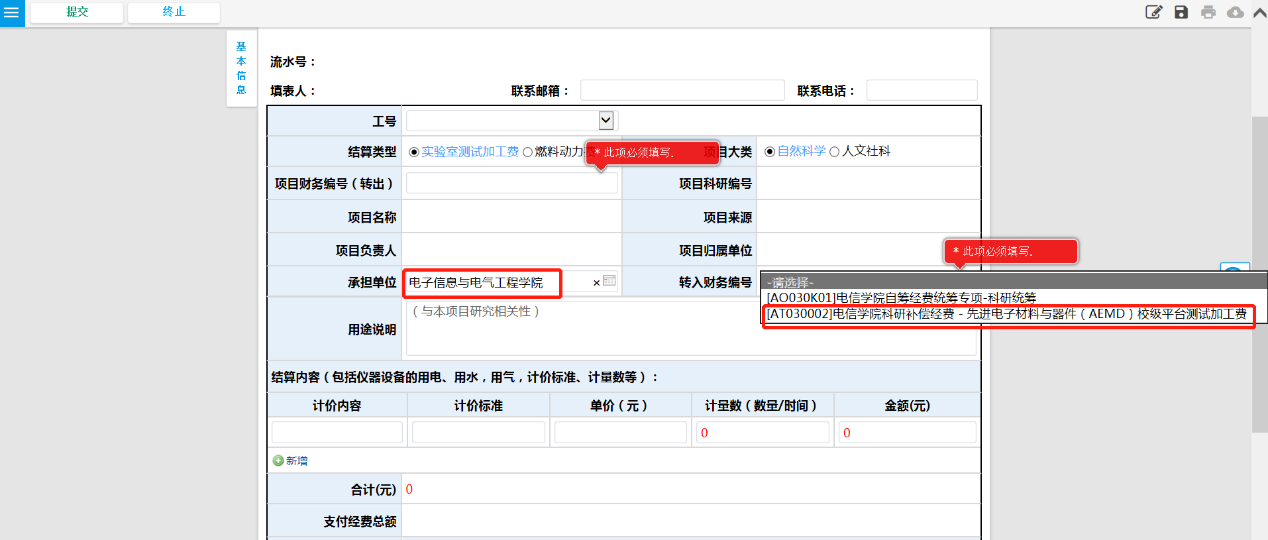Select AO030K01 电信学院自筹经费 option

900,297
